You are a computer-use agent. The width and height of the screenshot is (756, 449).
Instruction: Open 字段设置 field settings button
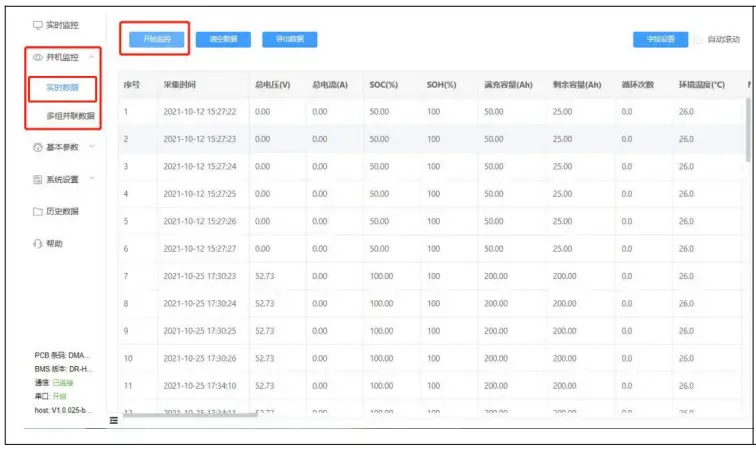[661, 39]
